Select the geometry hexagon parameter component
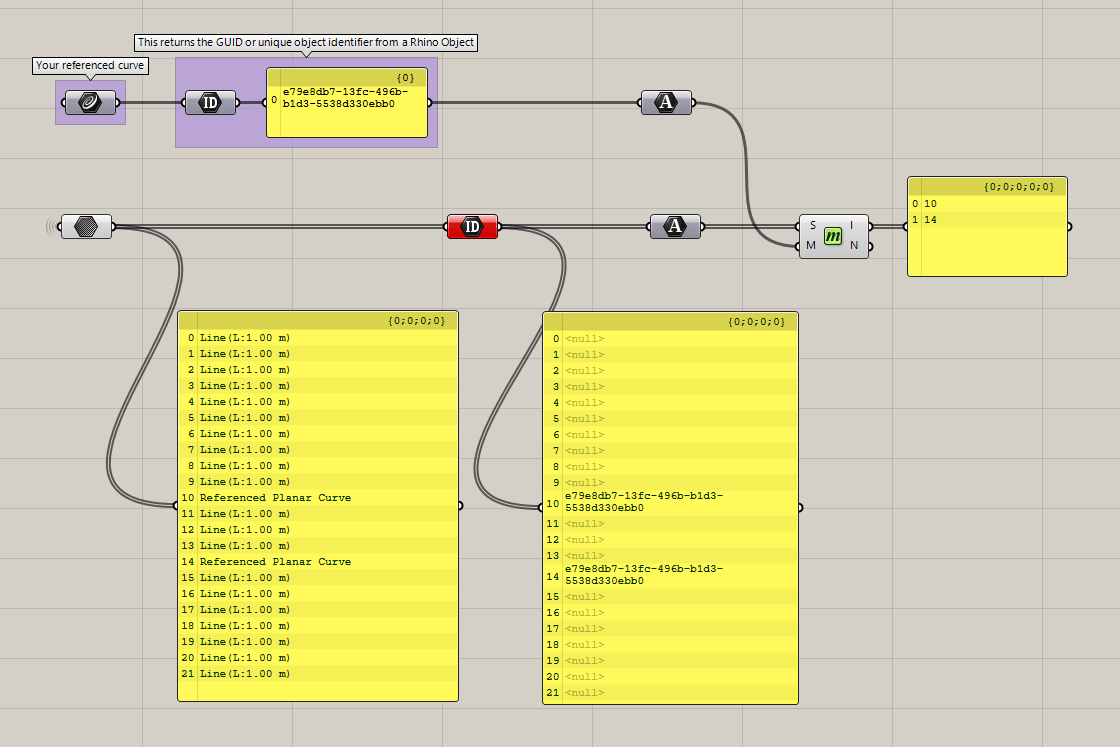1120x747 pixels. tap(86, 226)
